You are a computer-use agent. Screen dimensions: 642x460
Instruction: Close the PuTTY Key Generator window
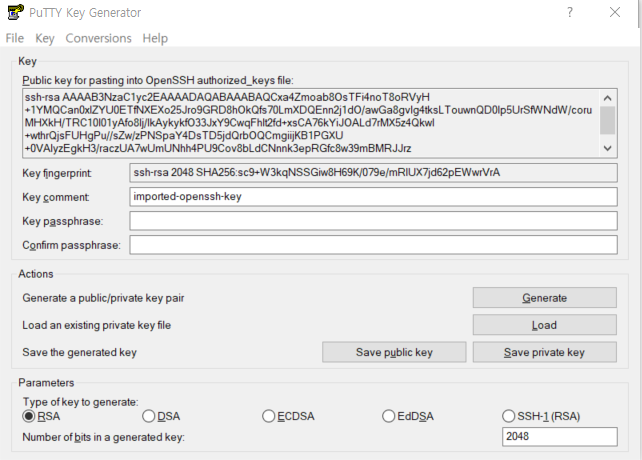tap(615, 12)
